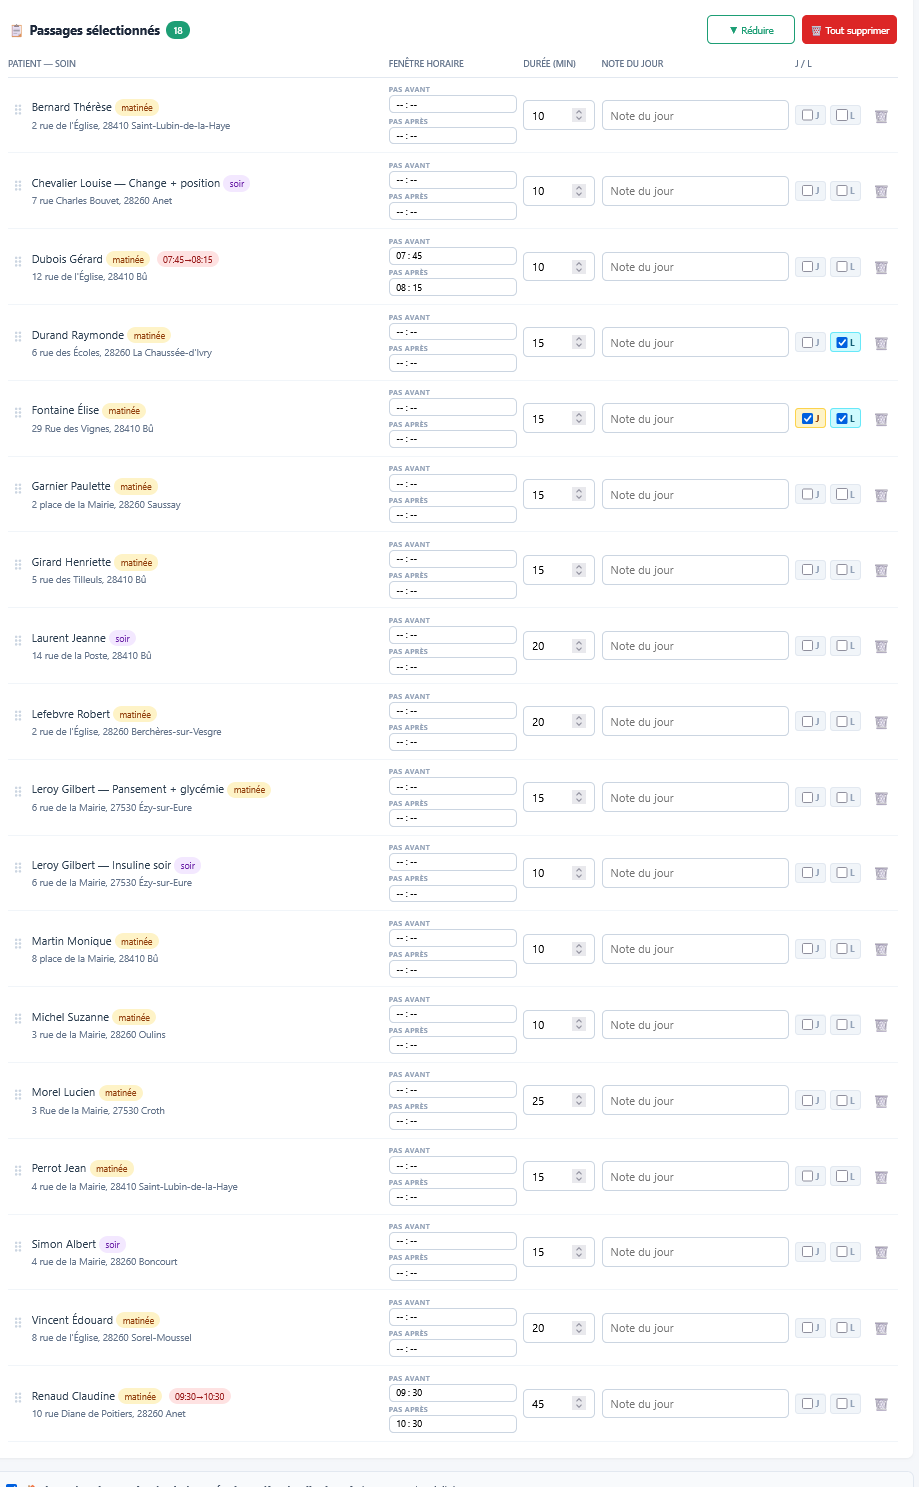
Task: Click drag handle beside Morel Lucien
Action: pyautogui.click(x=18, y=1095)
